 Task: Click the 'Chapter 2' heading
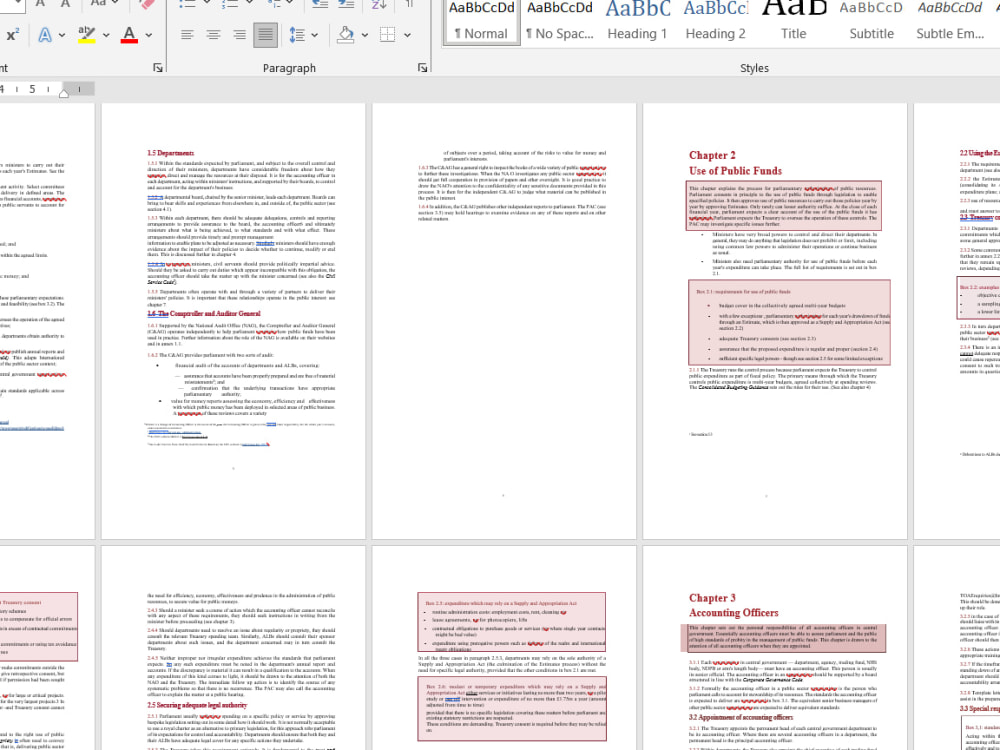712,155
